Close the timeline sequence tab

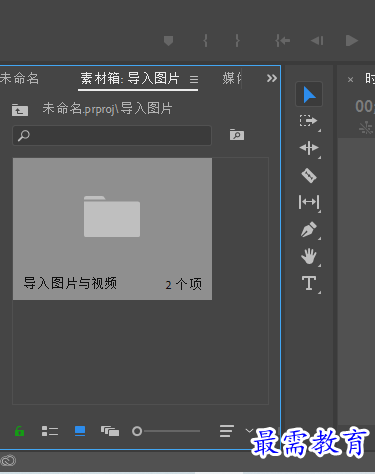point(350,80)
